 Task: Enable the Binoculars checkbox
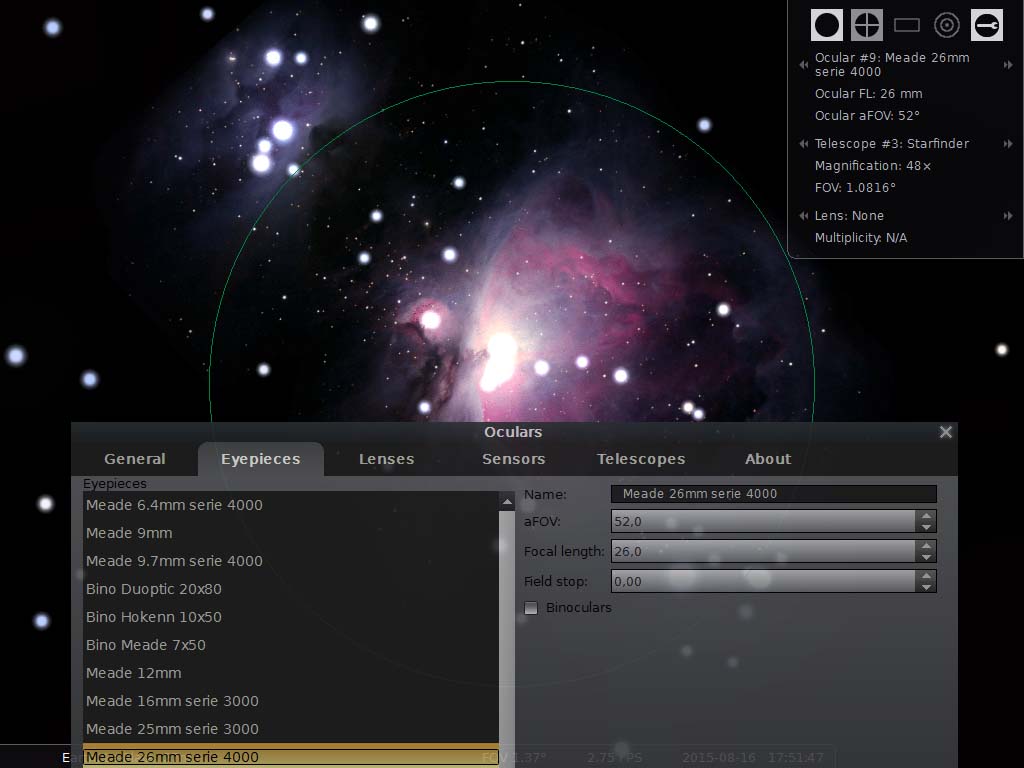point(531,608)
